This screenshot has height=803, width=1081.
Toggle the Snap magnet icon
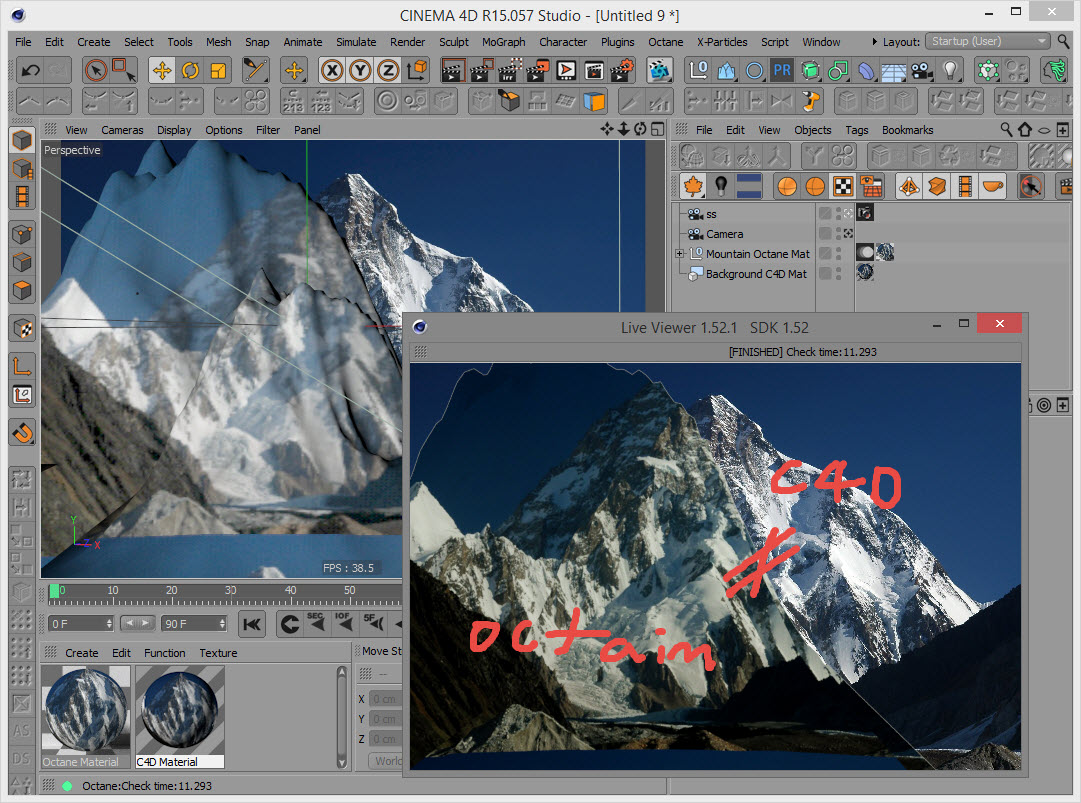click(22, 434)
